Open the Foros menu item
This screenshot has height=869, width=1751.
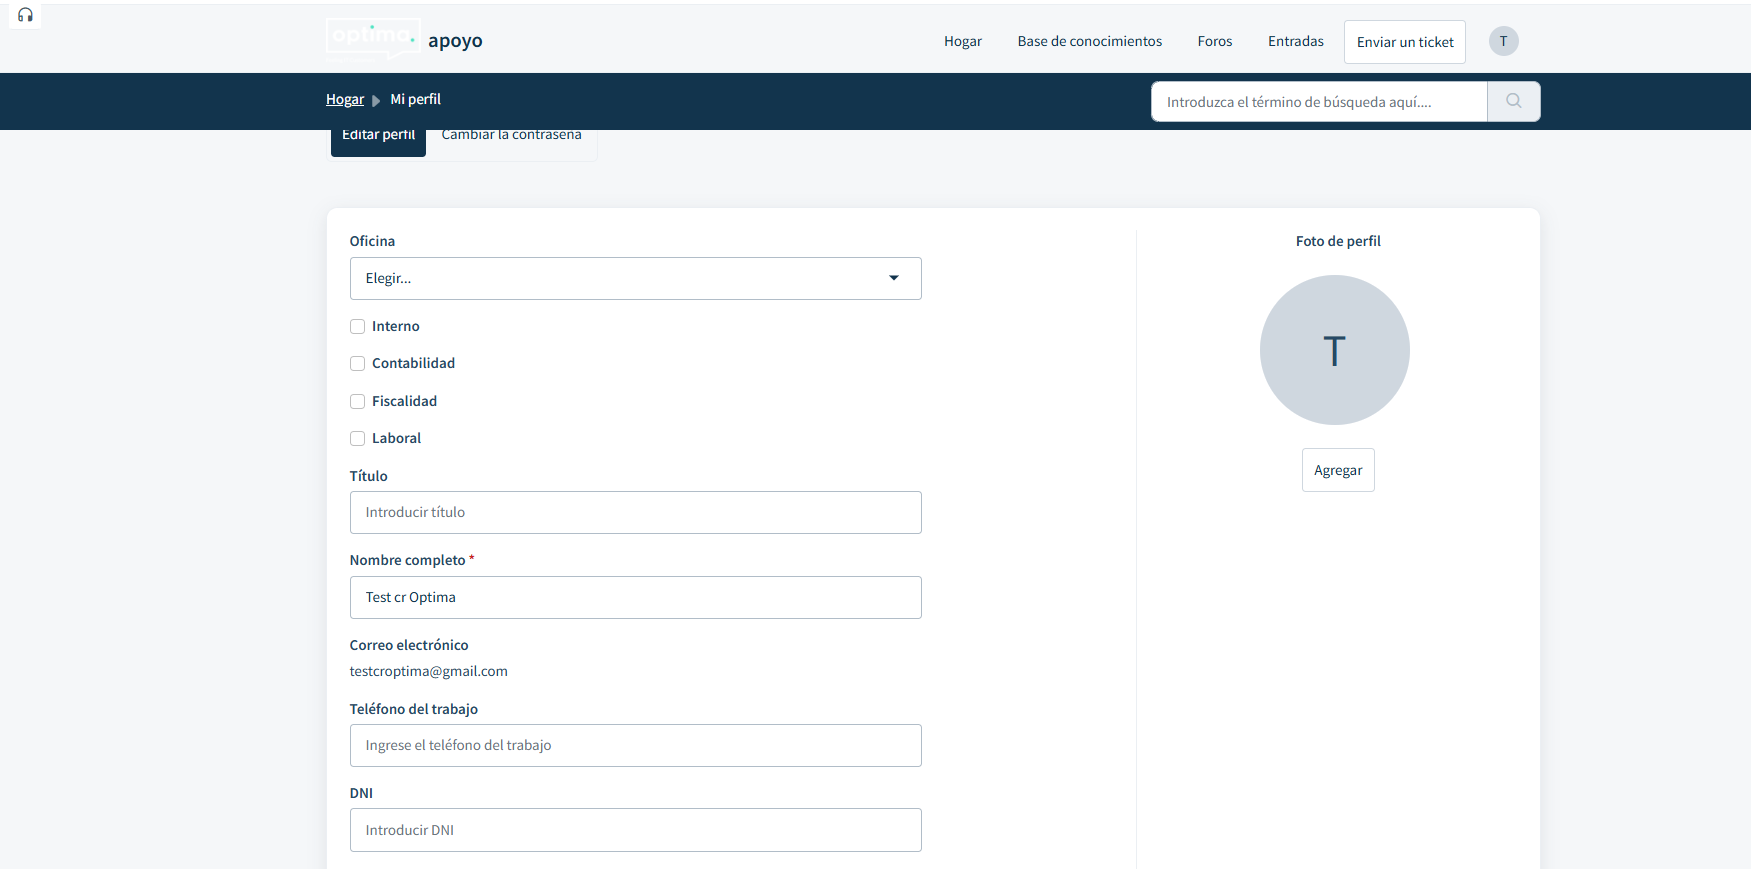(1214, 41)
